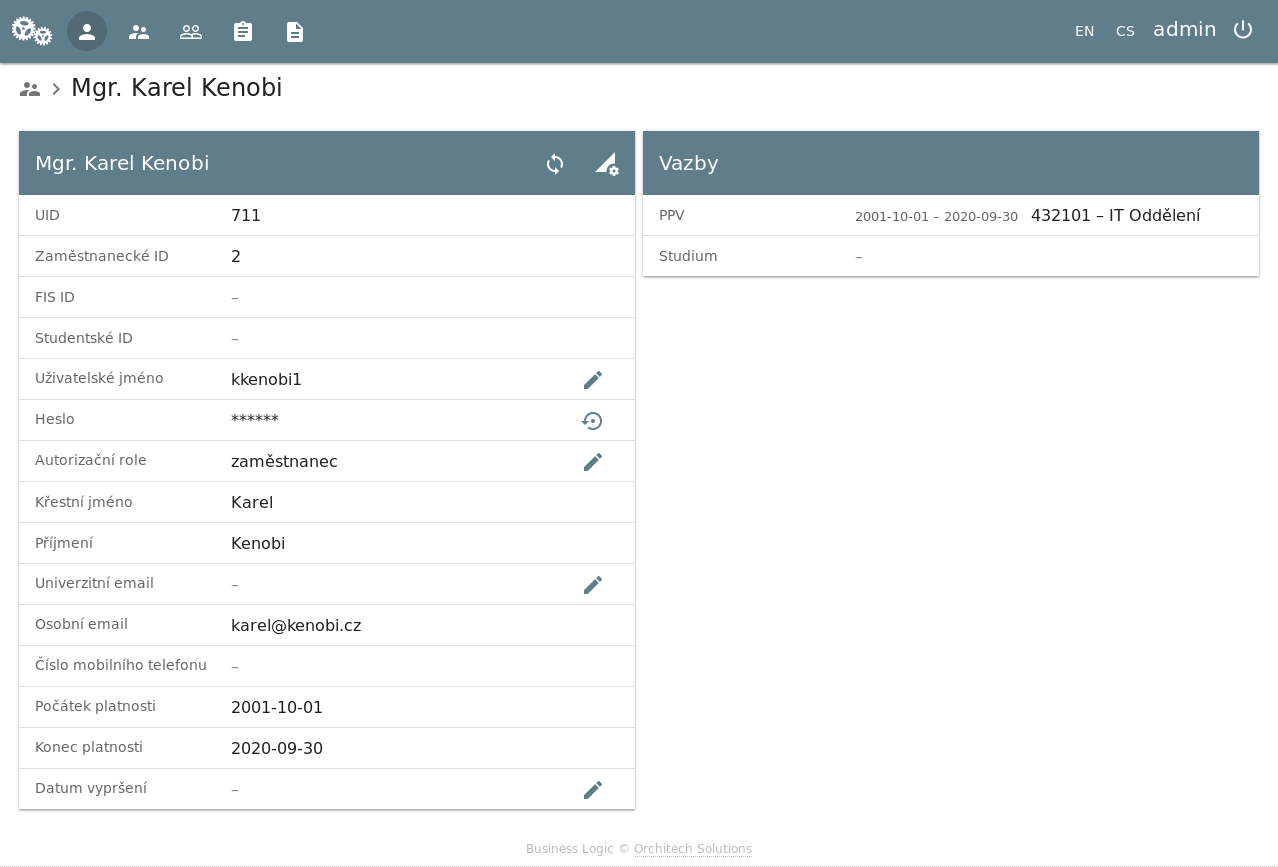Image resolution: width=1278 pixels, height=867 pixels.
Task: Reset the Heslo password
Action: 593,421
